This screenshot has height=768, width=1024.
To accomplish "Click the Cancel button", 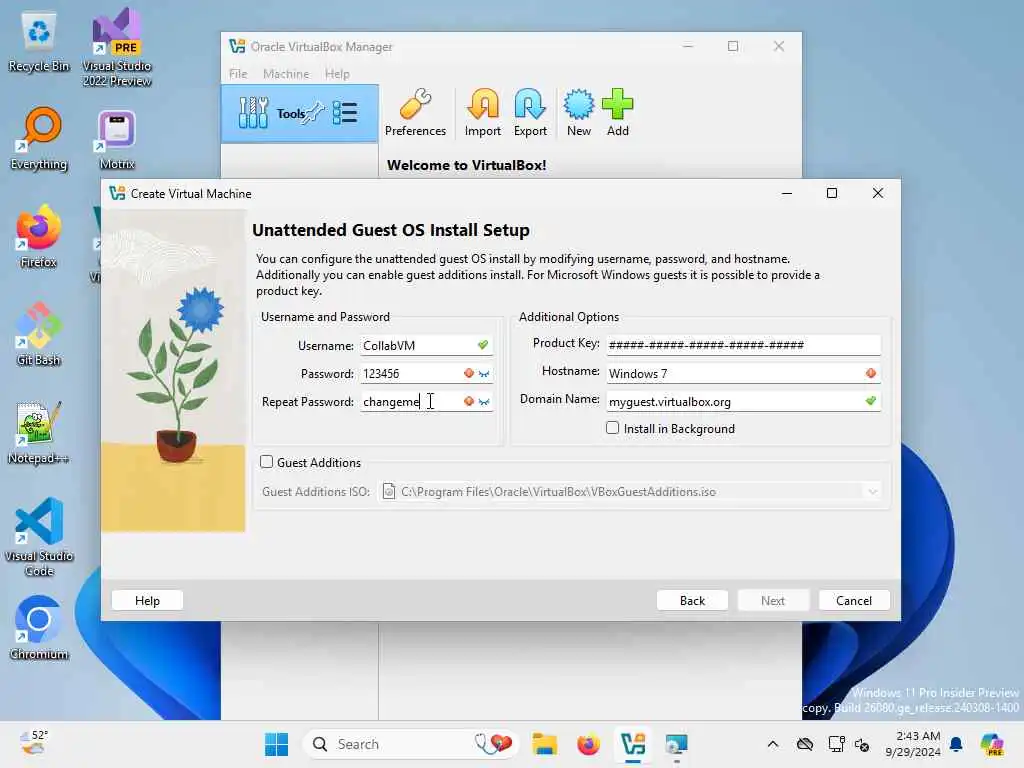I will (854, 601).
